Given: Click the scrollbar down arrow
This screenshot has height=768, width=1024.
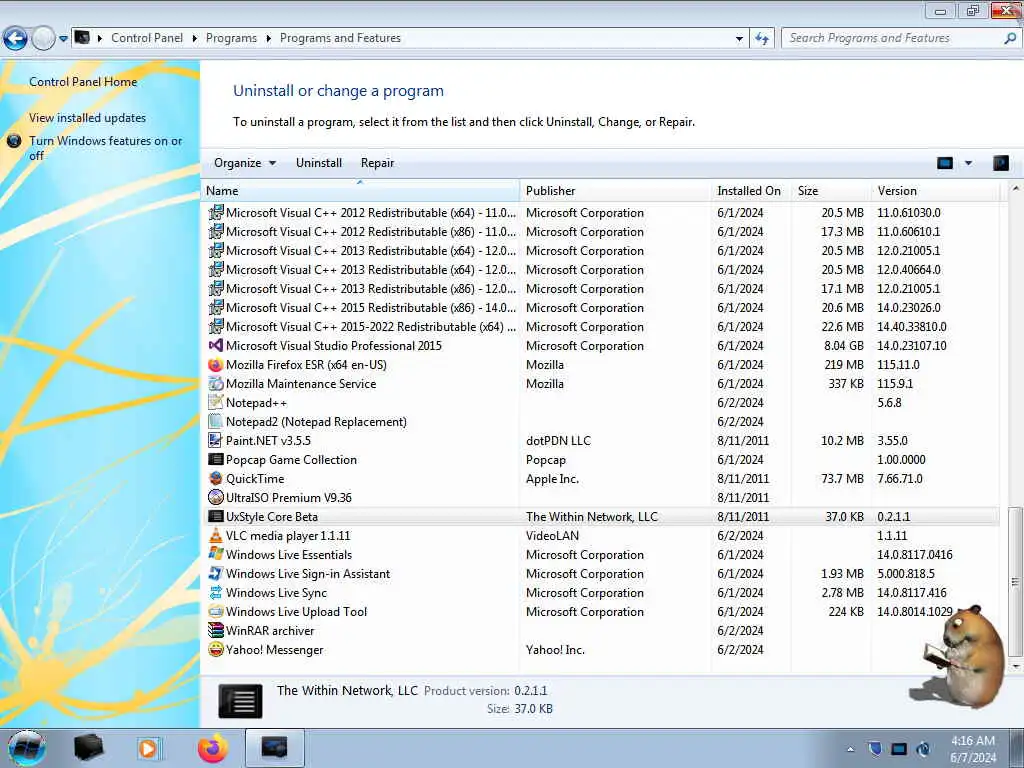Looking at the screenshot, I should click(1014, 667).
